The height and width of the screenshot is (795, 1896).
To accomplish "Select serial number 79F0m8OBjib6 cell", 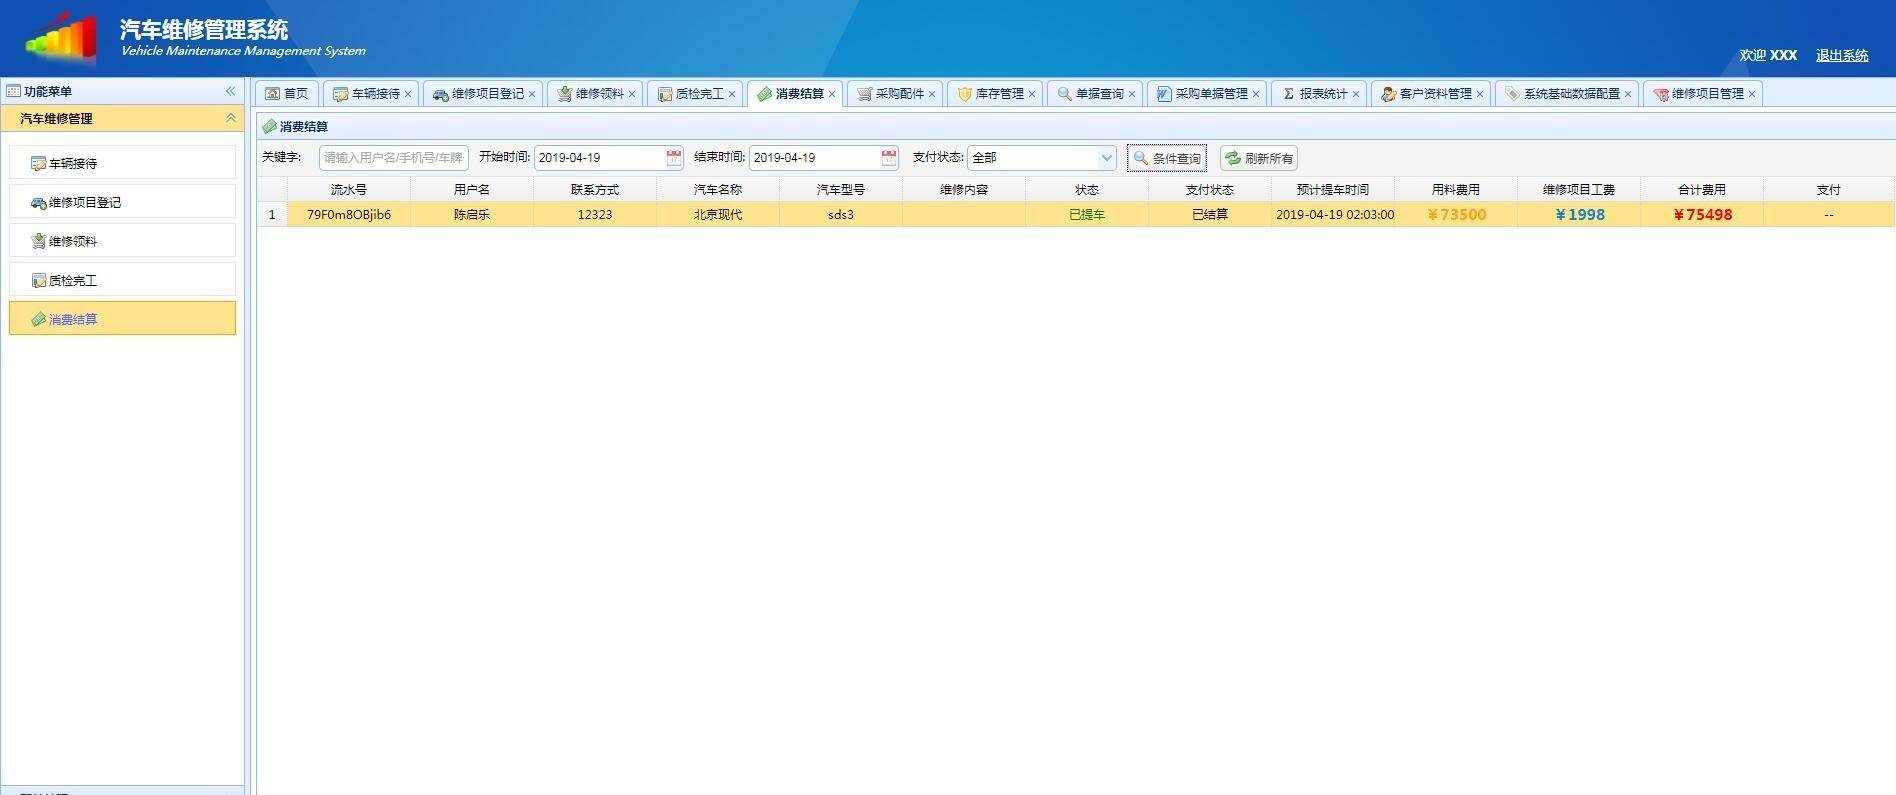I will pos(349,215).
